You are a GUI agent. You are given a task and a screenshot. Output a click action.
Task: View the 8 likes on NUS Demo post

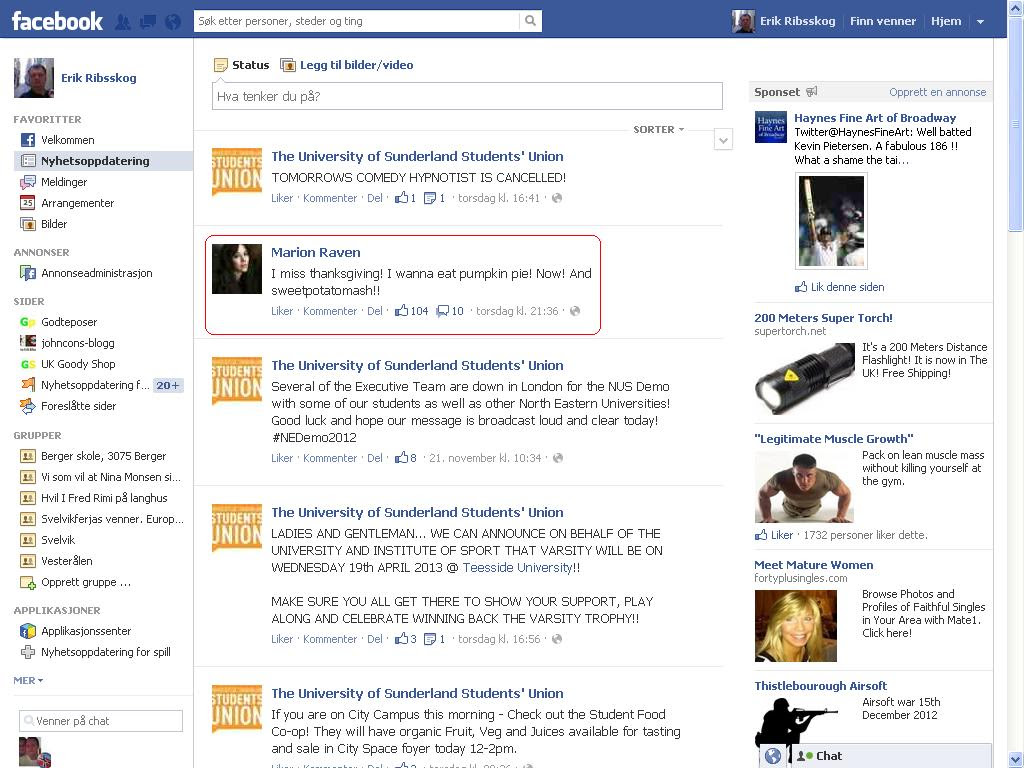(x=406, y=458)
